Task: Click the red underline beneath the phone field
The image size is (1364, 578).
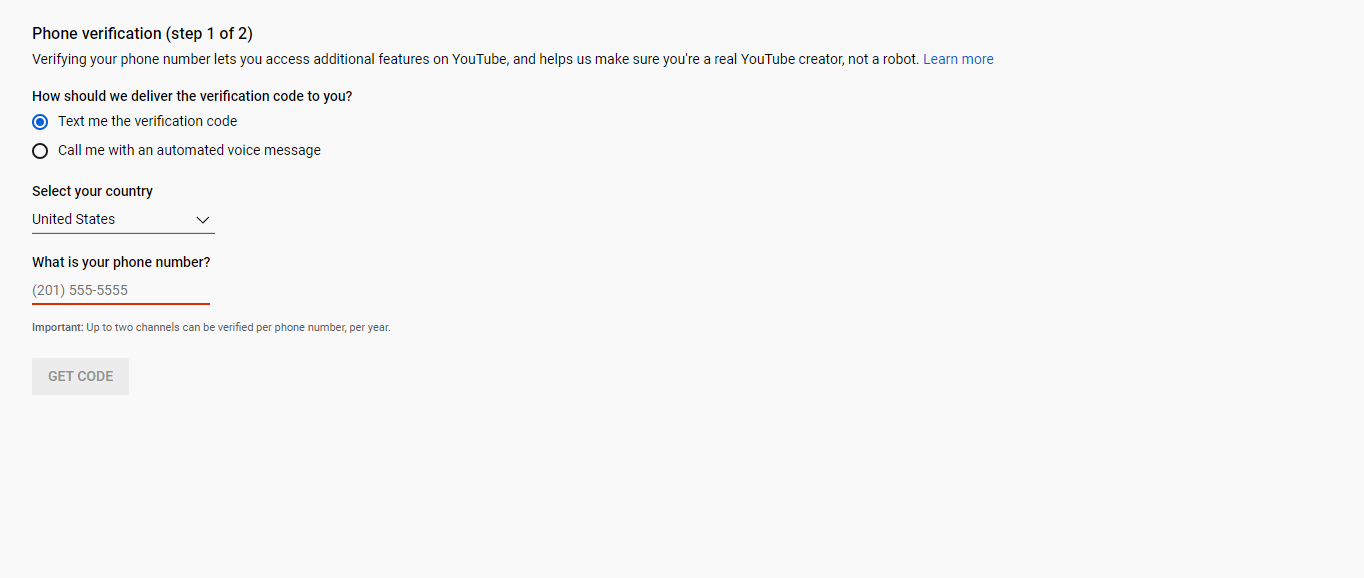Action: pos(121,303)
